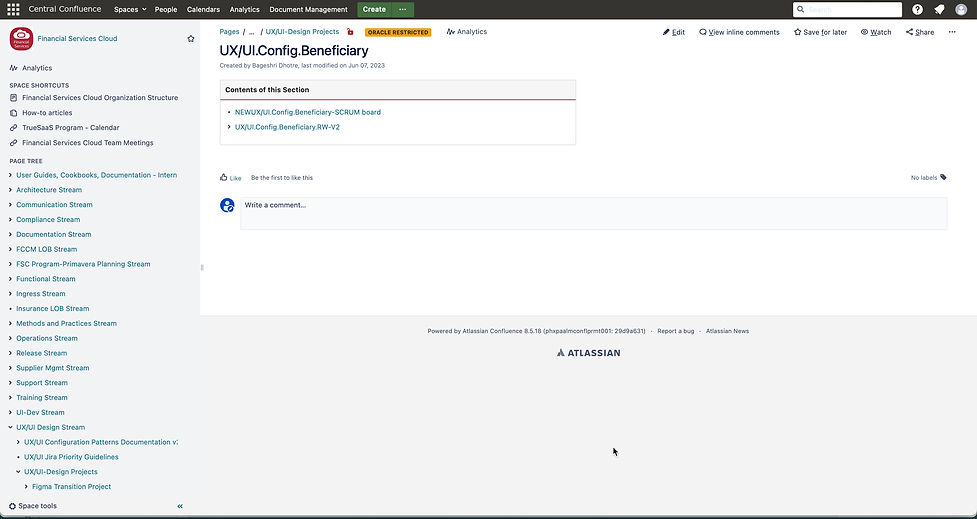Open the notifications bell icon
Image resolution: width=977 pixels, height=519 pixels.
[x=939, y=9]
